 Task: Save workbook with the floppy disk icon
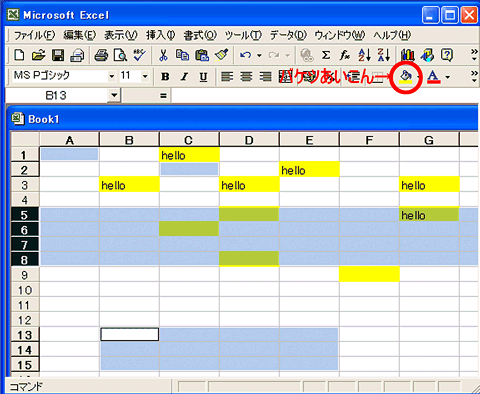coord(58,55)
